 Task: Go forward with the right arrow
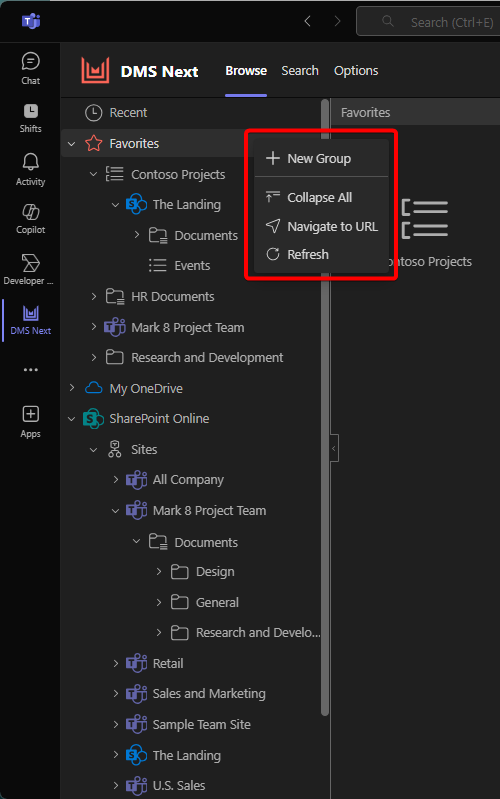coord(337,21)
